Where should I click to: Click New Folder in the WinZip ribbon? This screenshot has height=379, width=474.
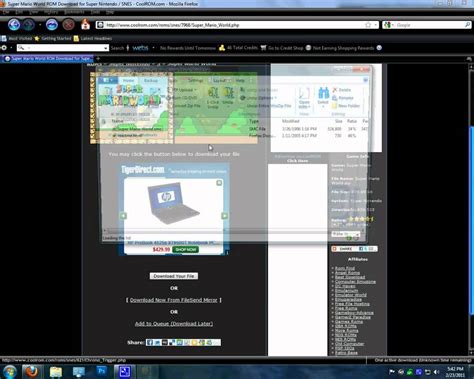pos(346,106)
